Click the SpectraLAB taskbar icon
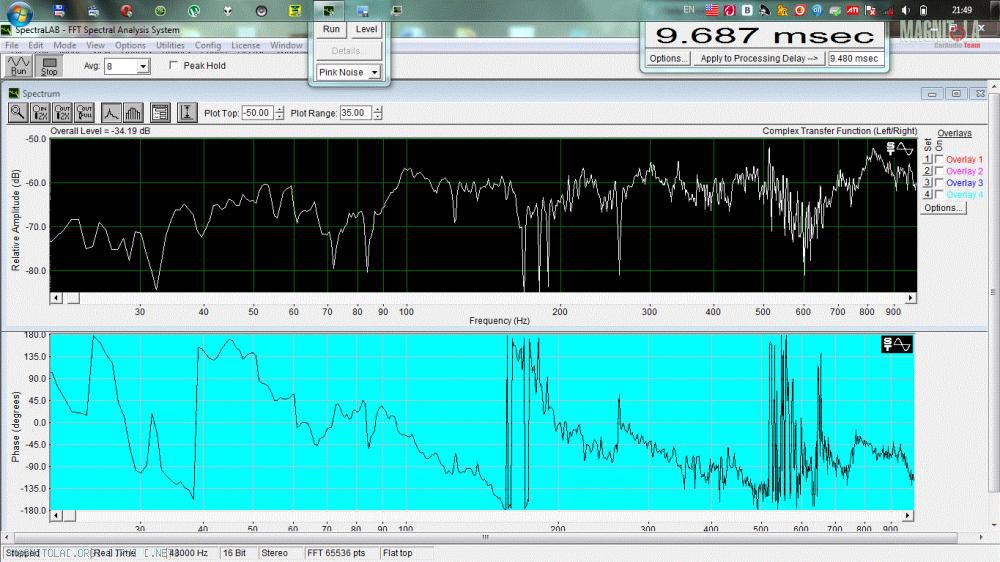The image size is (1000, 562). point(328,10)
